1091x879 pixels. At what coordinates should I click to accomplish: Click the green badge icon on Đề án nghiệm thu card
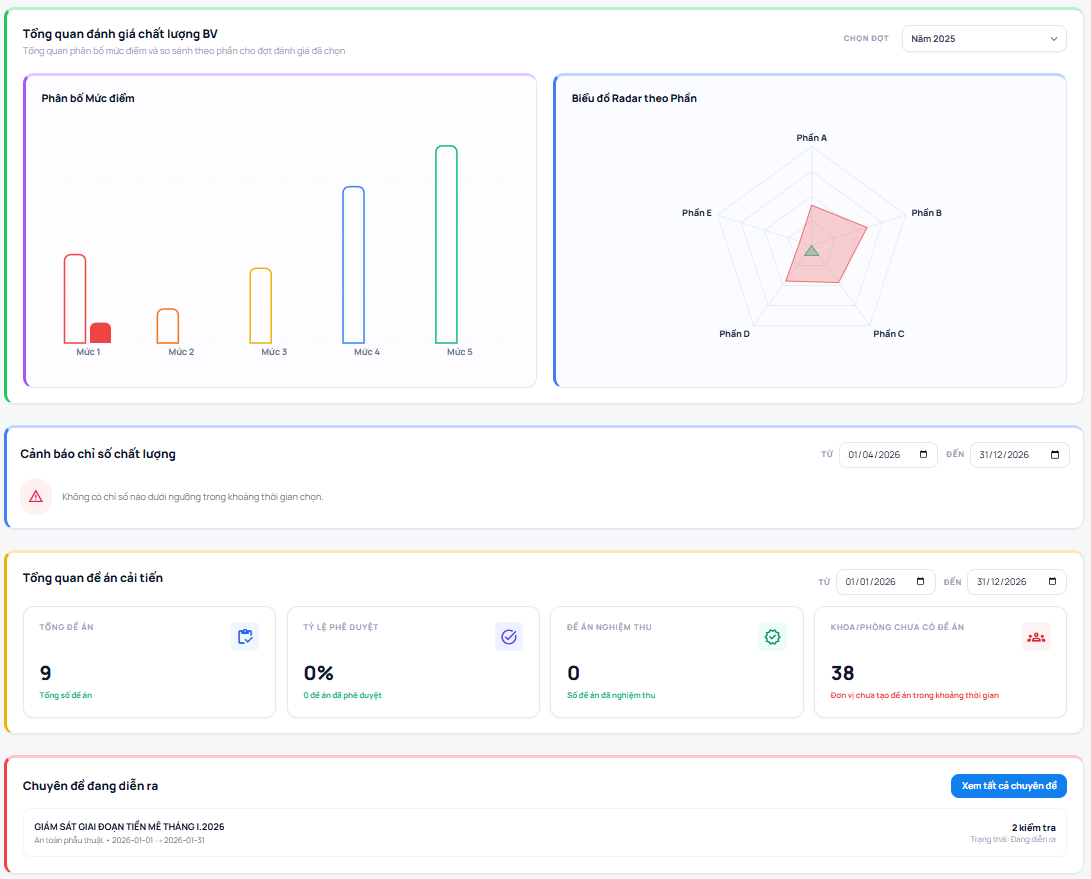tap(772, 637)
